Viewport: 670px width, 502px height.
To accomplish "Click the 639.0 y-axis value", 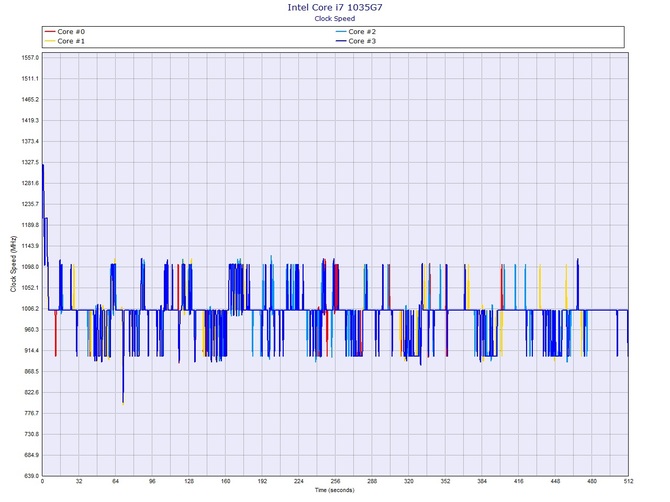I will [x=31, y=476].
